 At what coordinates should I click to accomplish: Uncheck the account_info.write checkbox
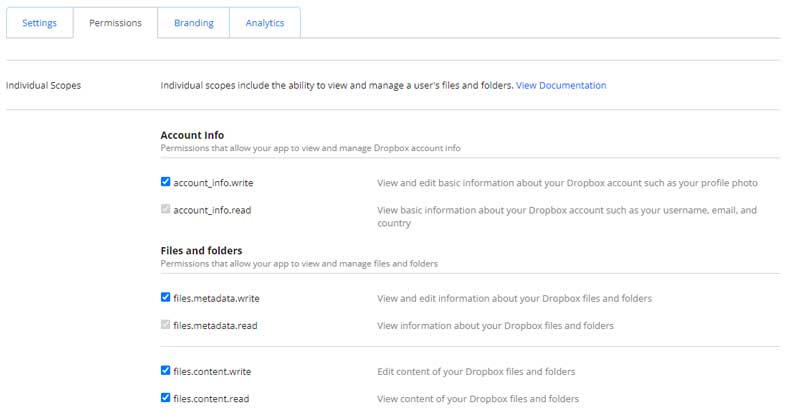pyautogui.click(x=166, y=183)
